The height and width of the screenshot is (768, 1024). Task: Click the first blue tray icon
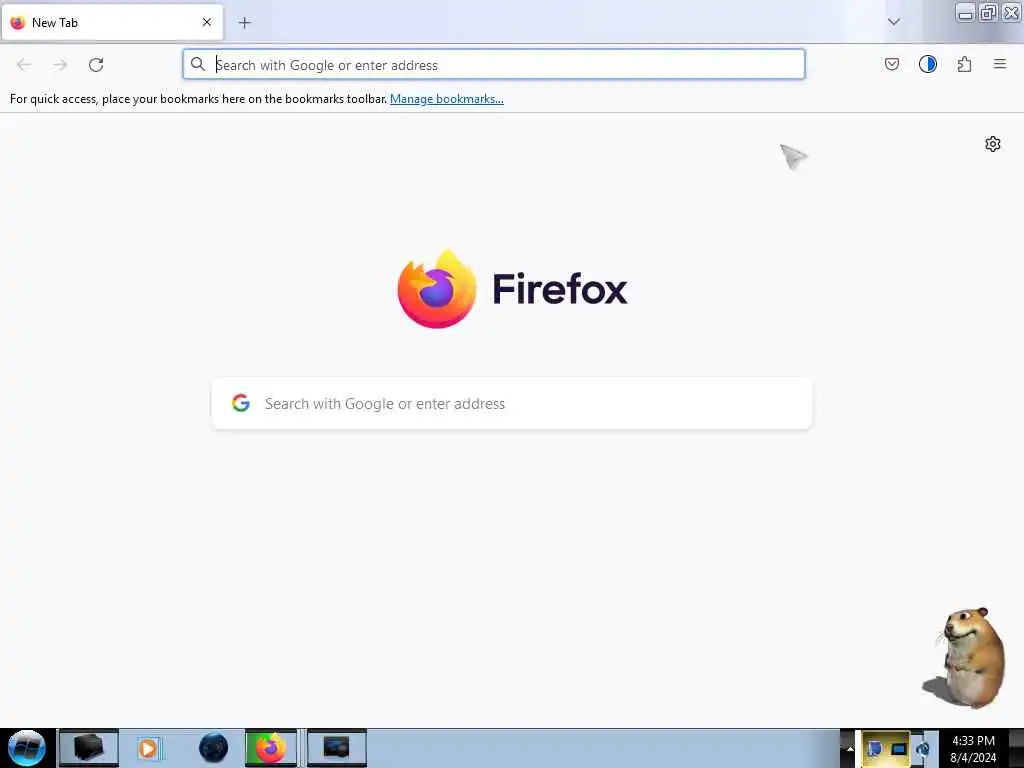point(874,748)
